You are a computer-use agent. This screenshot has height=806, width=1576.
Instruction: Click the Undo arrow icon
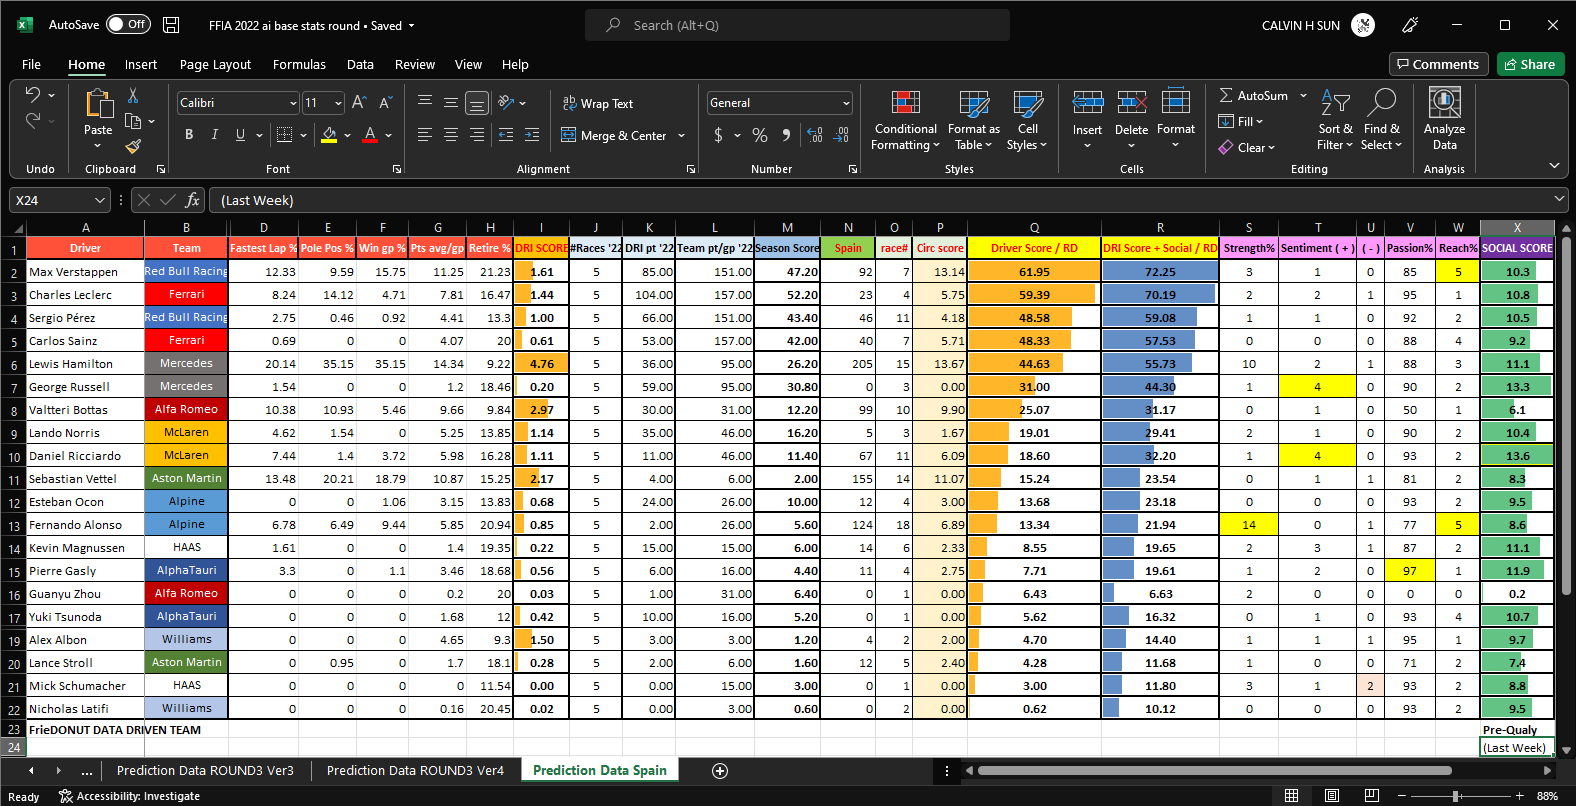coord(33,94)
